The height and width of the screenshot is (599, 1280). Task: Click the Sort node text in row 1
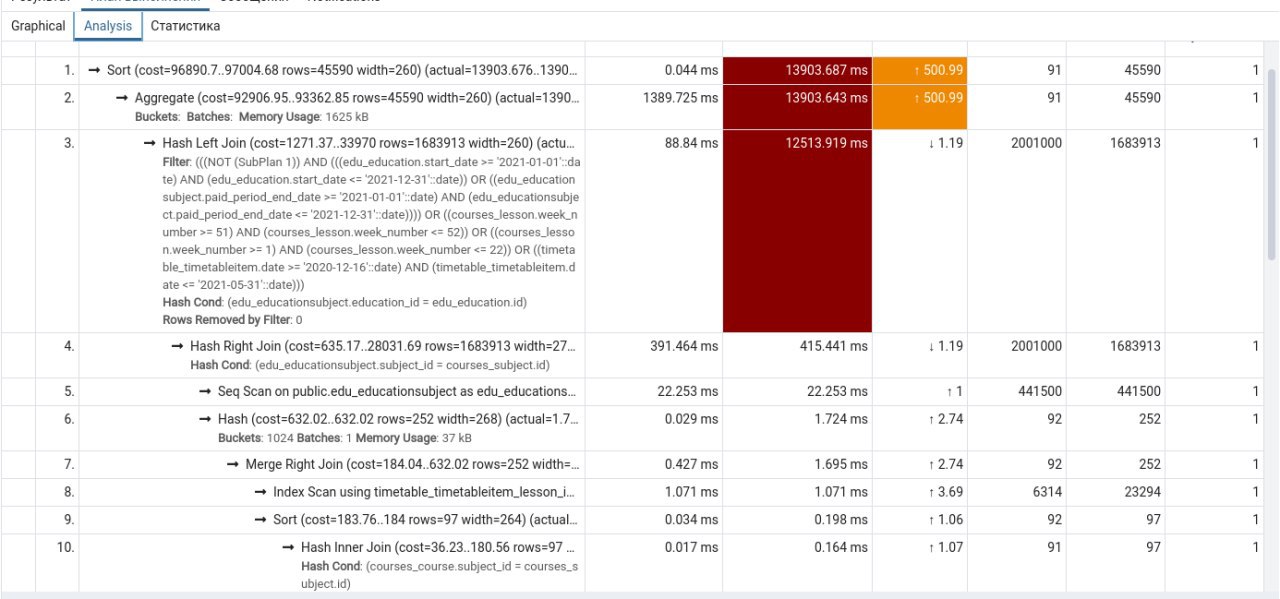(341, 71)
